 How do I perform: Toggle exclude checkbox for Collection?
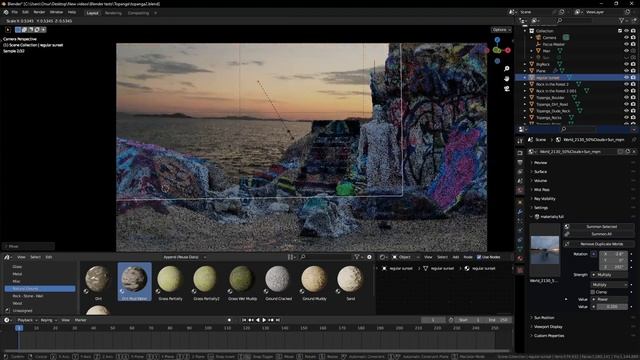tap(620, 31)
